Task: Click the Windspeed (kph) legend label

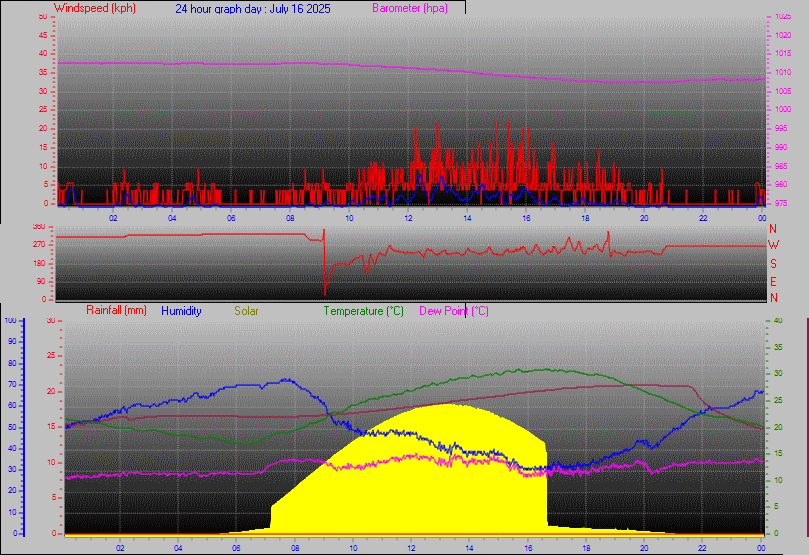Action: tap(94, 8)
